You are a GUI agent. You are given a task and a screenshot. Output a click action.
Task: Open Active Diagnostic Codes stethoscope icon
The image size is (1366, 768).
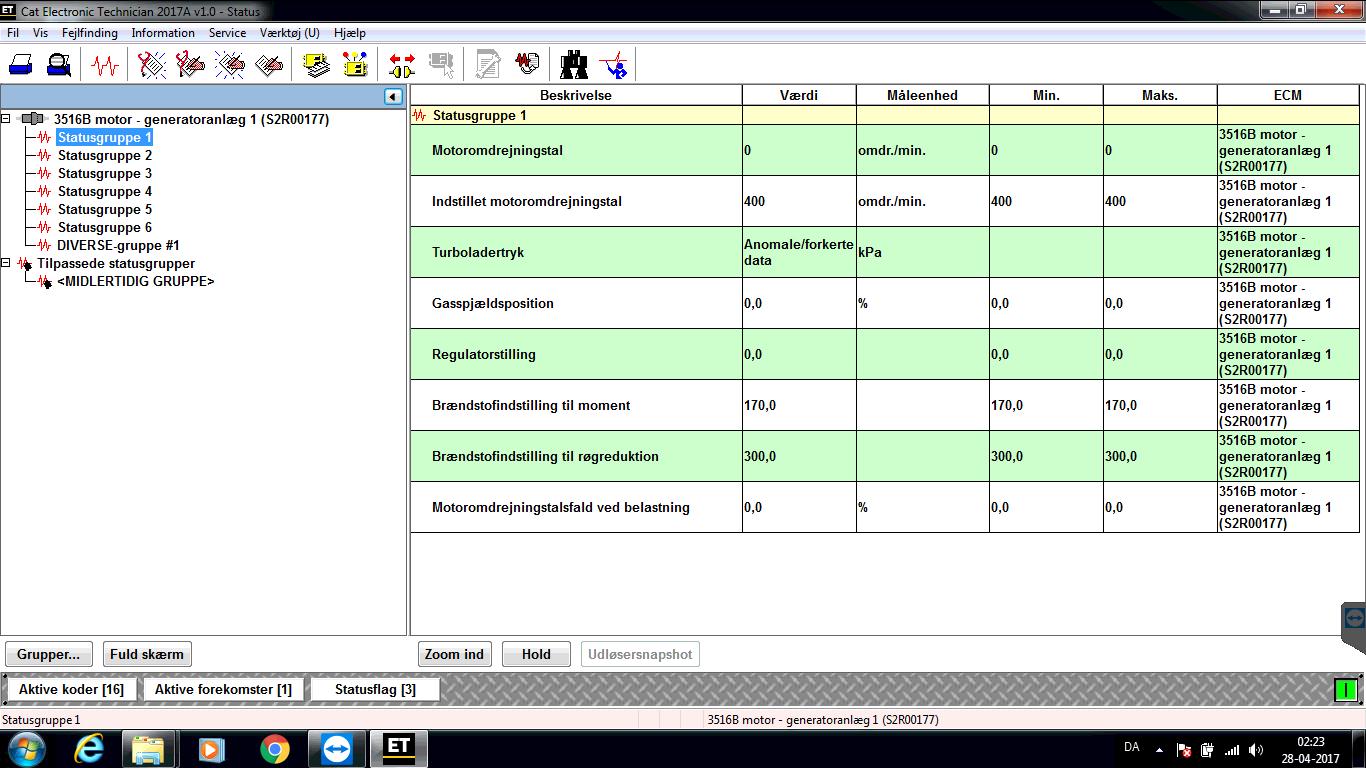tap(152, 66)
